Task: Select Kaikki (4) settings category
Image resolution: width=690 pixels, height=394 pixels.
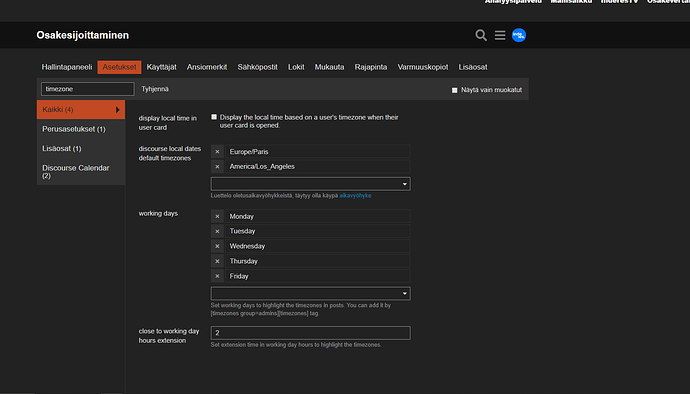Action: tap(81, 110)
